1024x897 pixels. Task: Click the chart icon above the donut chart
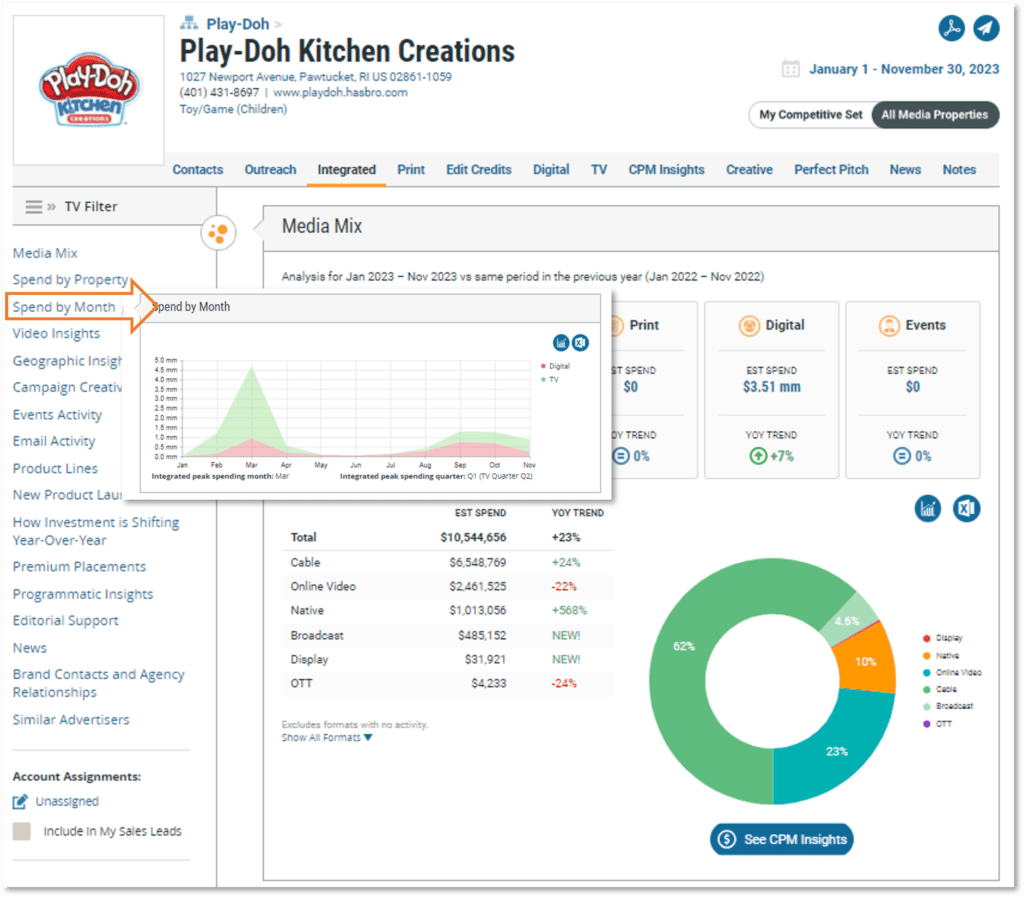928,509
